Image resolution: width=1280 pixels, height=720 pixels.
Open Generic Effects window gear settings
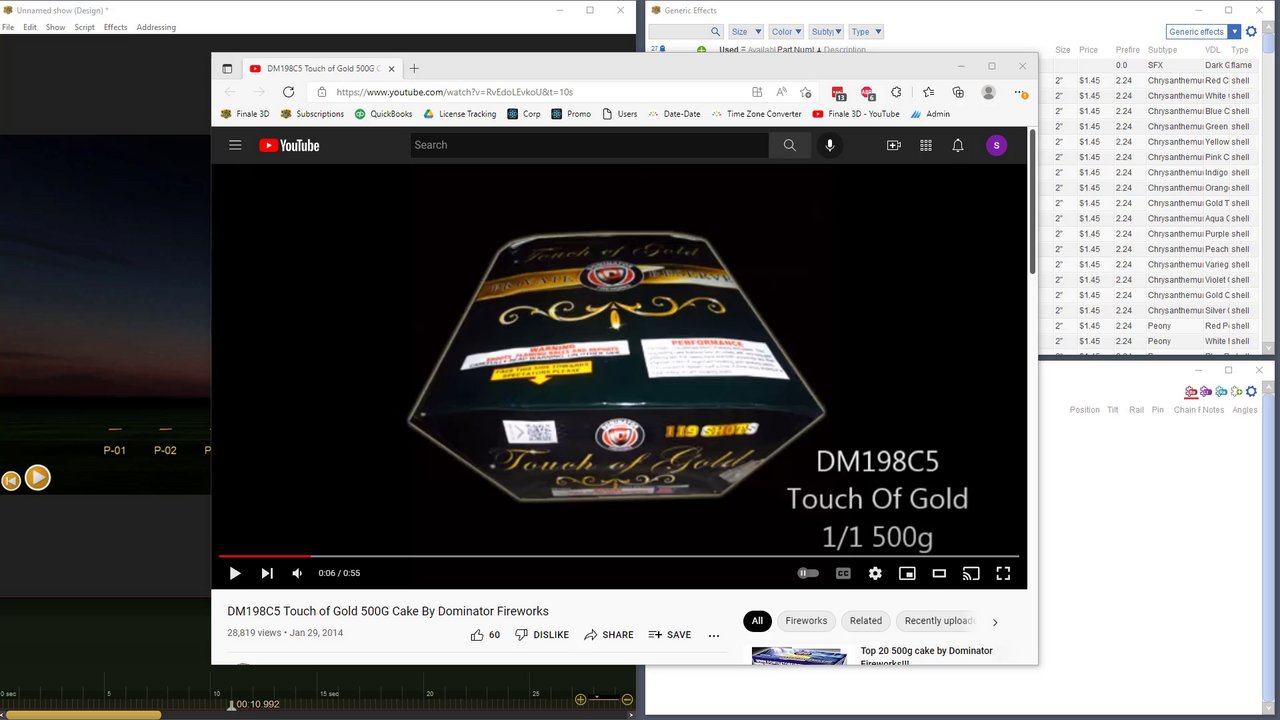(1251, 32)
